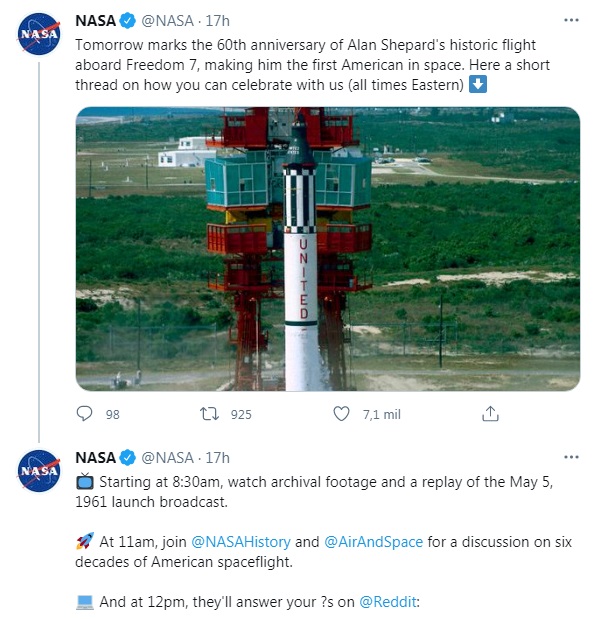This screenshot has width=596, height=619.
Task: Click the reply icon with 98 comments
Action: (x=84, y=414)
